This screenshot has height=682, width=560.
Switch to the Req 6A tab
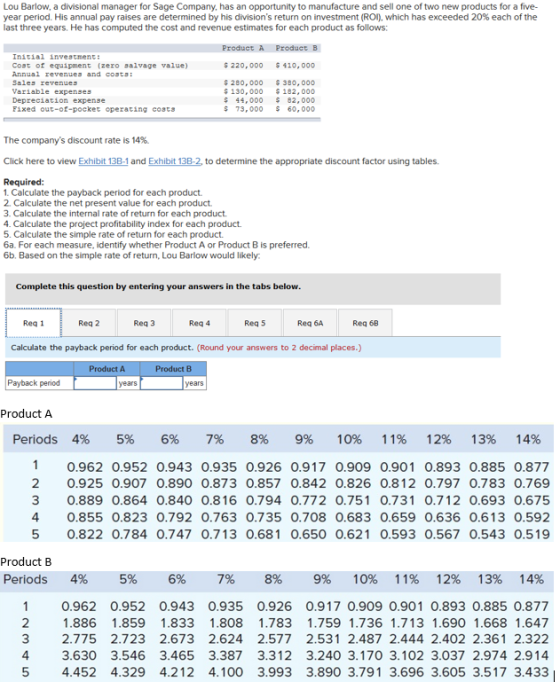(310, 323)
